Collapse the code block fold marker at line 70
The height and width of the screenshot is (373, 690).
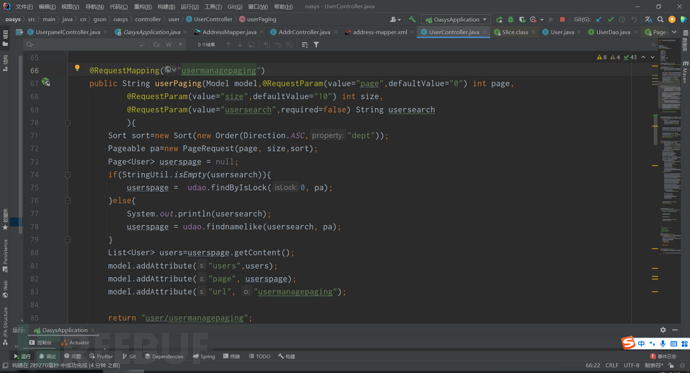(x=68, y=123)
